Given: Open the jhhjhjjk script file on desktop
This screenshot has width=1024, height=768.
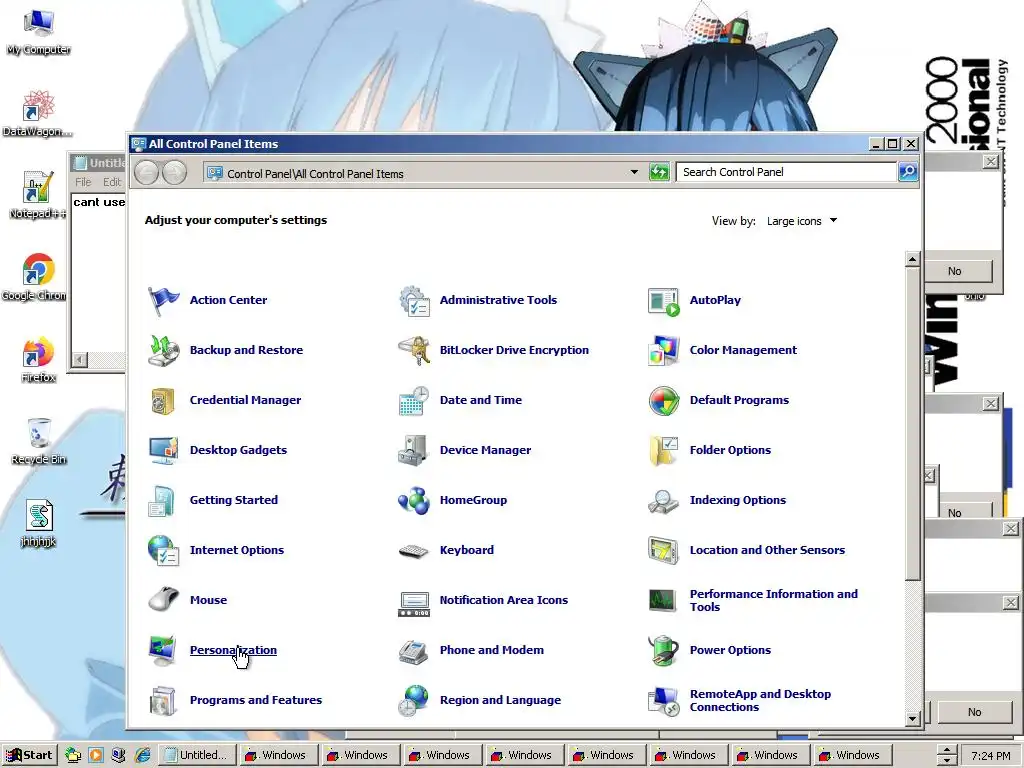Looking at the screenshot, I should (x=39, y=524).
